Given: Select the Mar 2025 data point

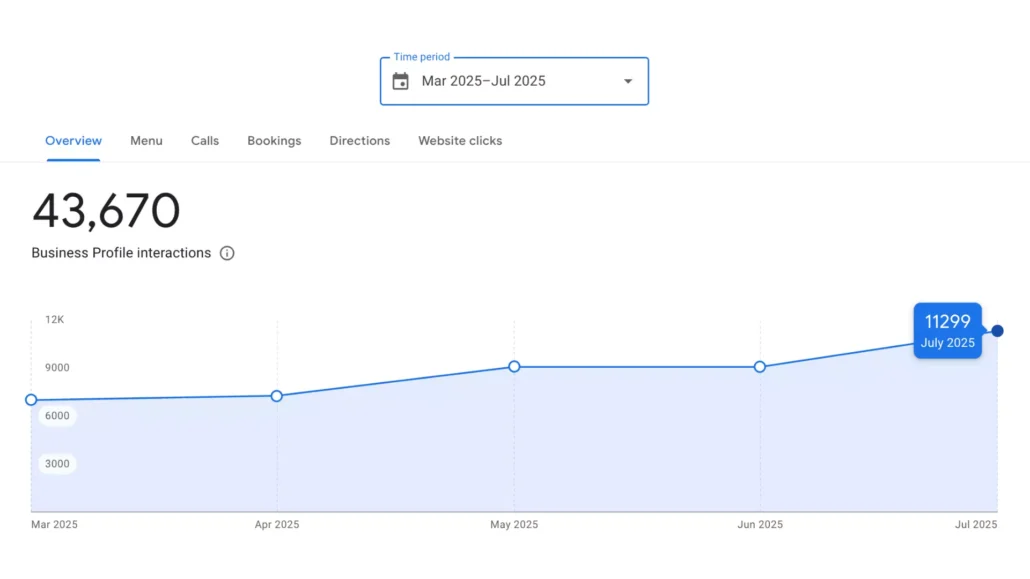Looking at the screenshot, I should [x=31, y=400].
